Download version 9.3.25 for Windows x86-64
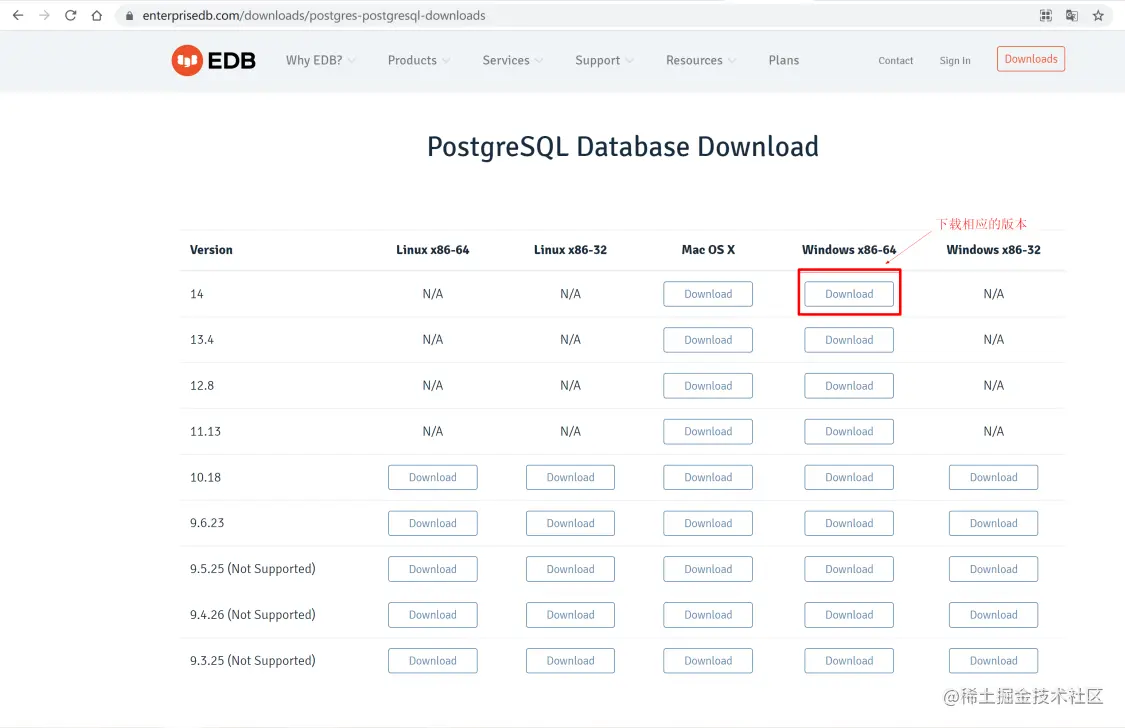Image resolution: width=1125 pixels, height=728 pixels. [849, 661]
